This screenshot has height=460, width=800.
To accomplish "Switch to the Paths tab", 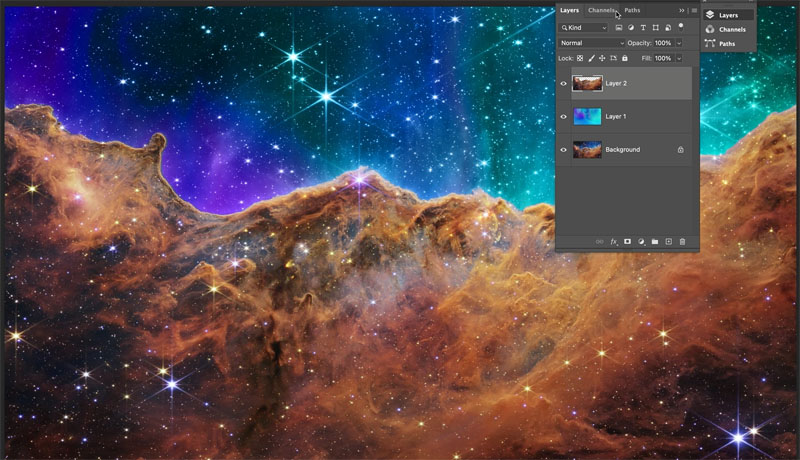I will point(632,10).
